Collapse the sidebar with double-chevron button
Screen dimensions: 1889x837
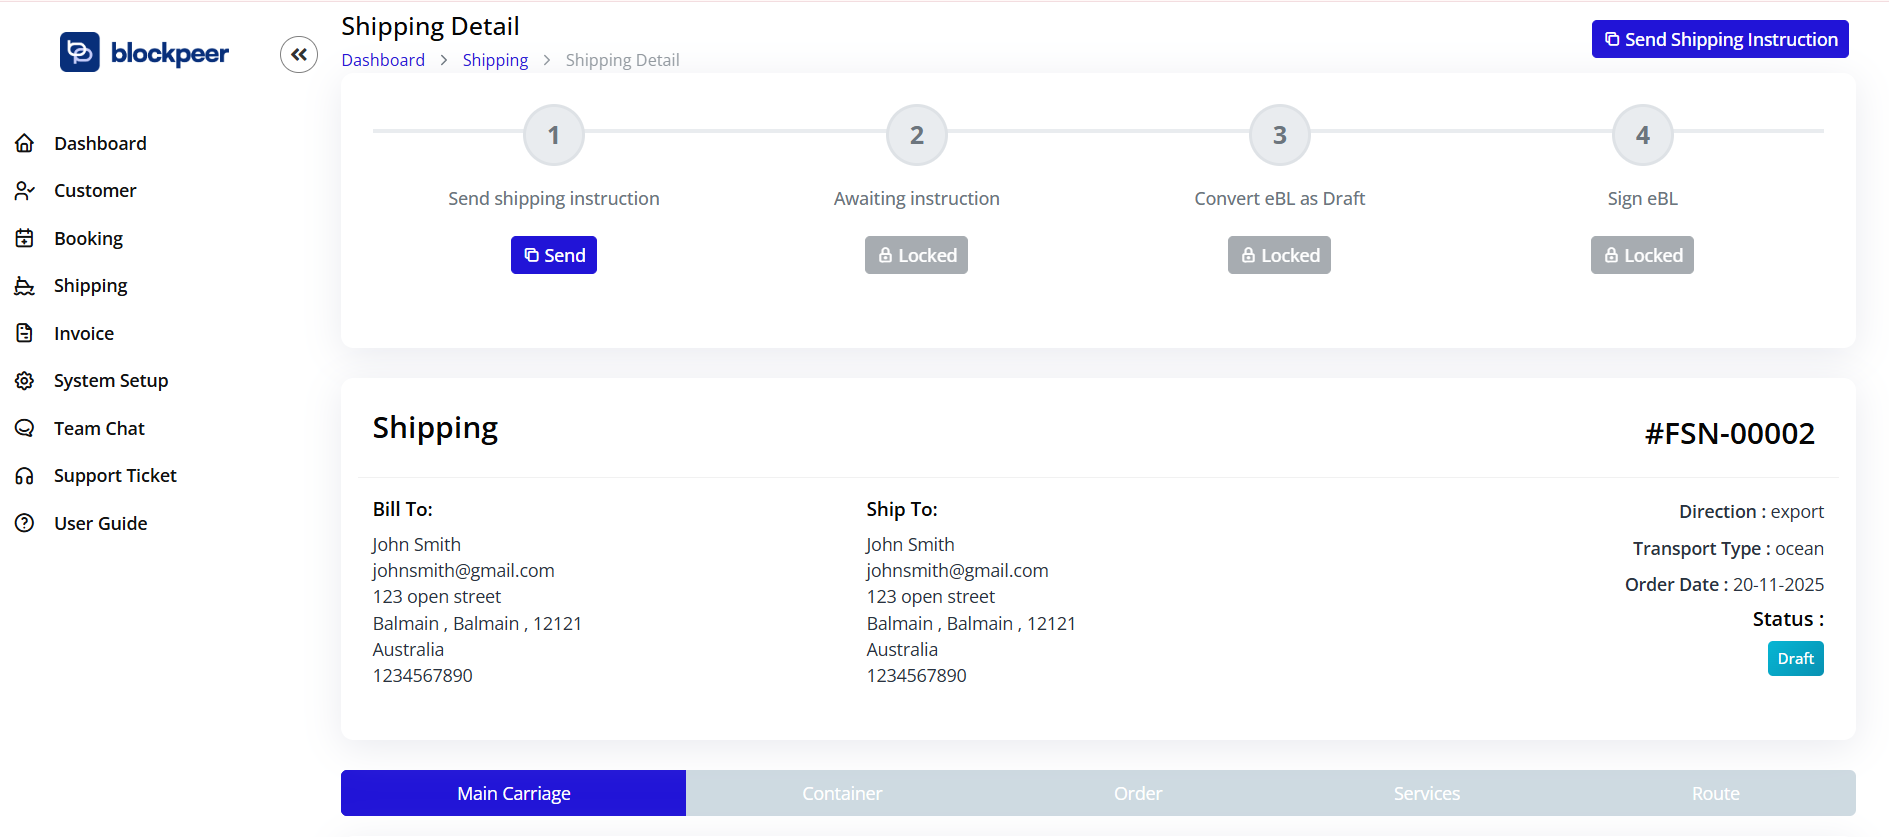299,54
